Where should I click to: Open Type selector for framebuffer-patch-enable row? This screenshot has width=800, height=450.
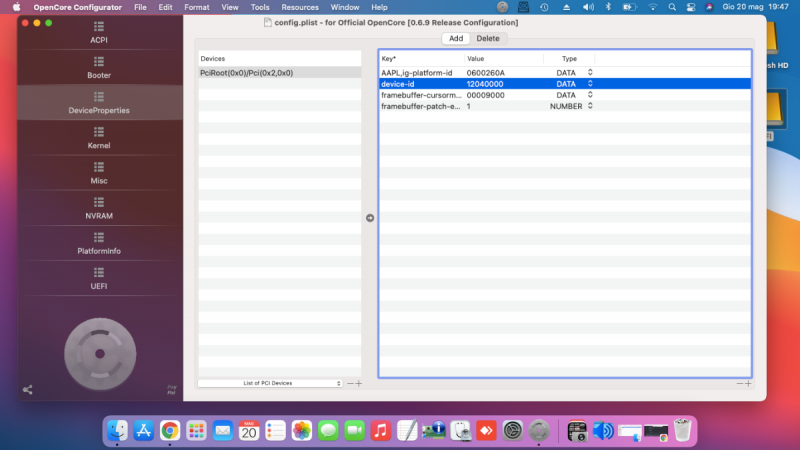point(589,106)
